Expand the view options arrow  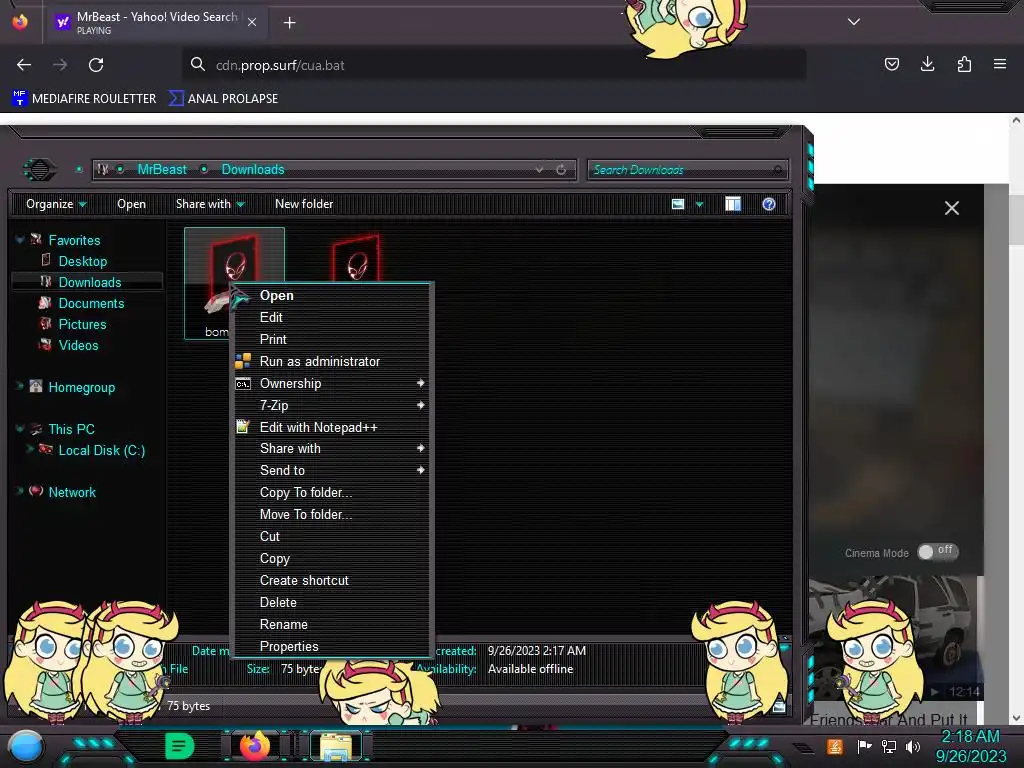pos(699,204)
